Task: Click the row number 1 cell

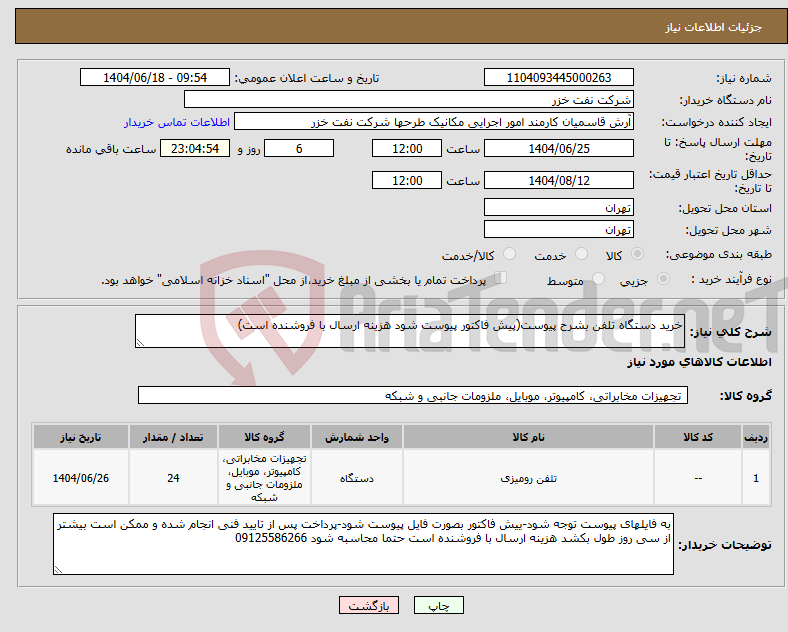Action: click(756, 478)
